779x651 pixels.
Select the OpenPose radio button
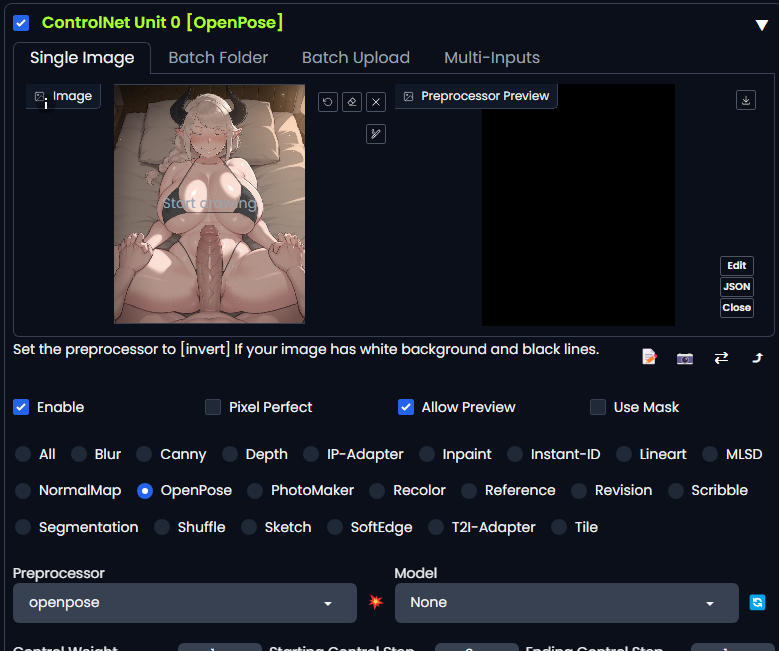click(145, 490)
